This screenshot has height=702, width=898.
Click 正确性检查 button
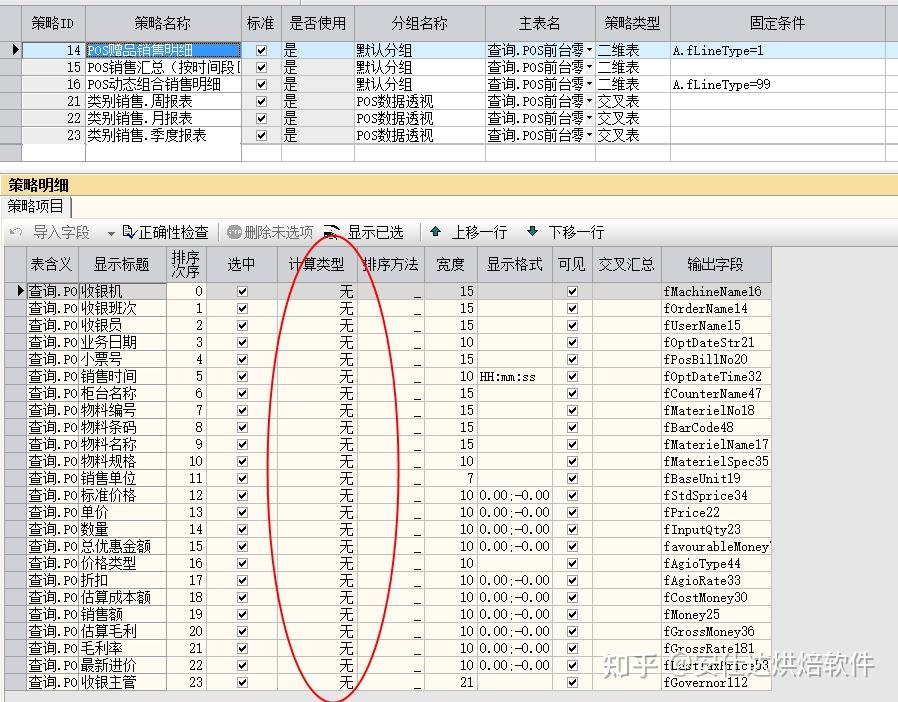(x=166, y=232)
